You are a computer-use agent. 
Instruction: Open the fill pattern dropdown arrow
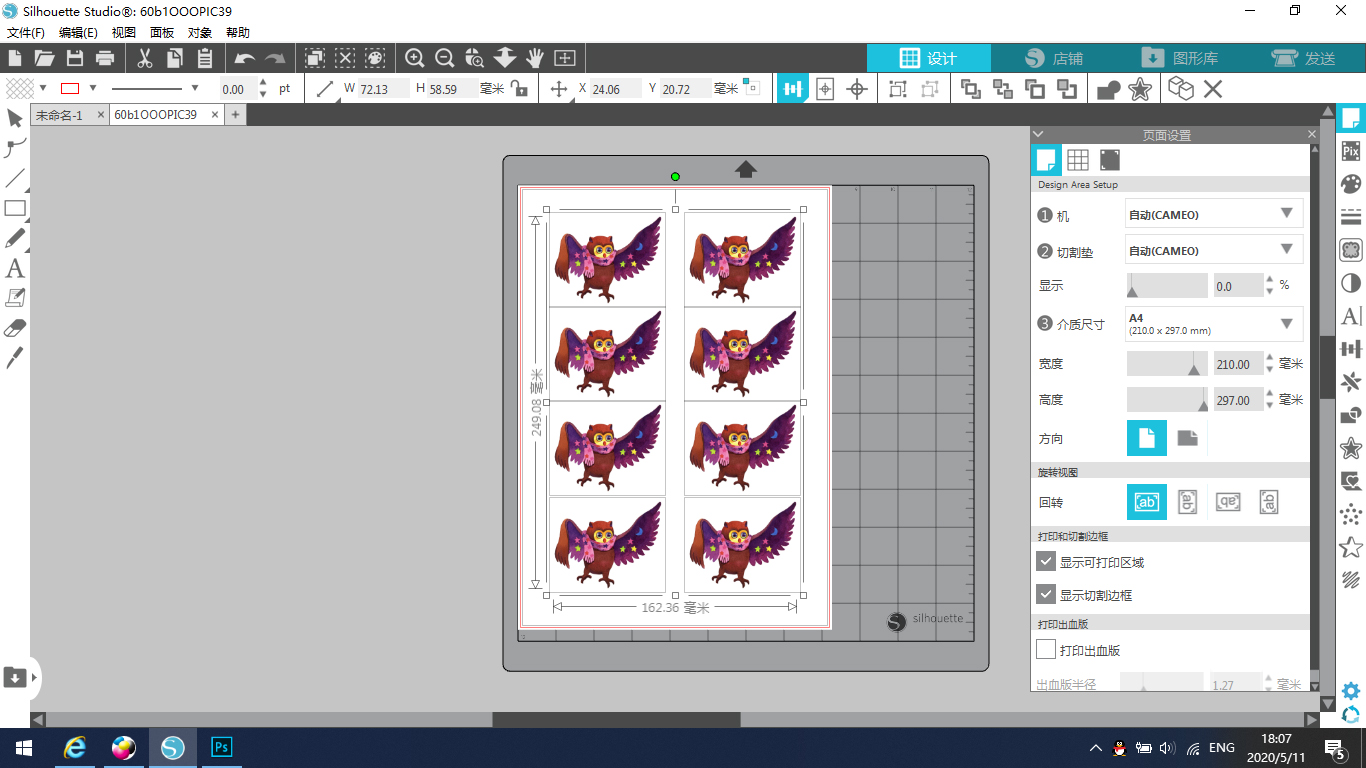click(x=43, y=88)
